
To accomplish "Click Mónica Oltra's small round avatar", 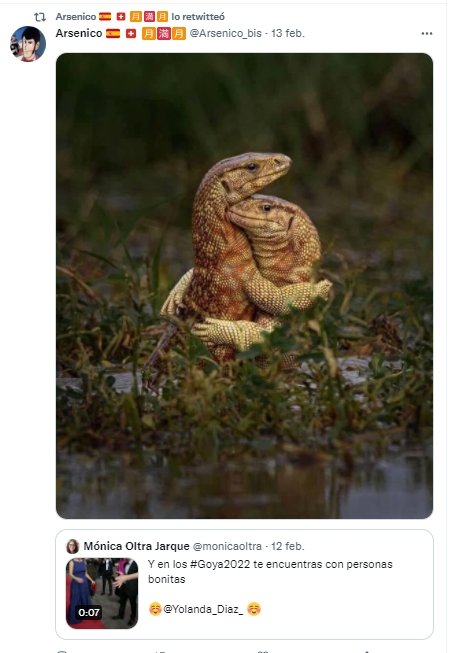I will [x=72, y=546].
